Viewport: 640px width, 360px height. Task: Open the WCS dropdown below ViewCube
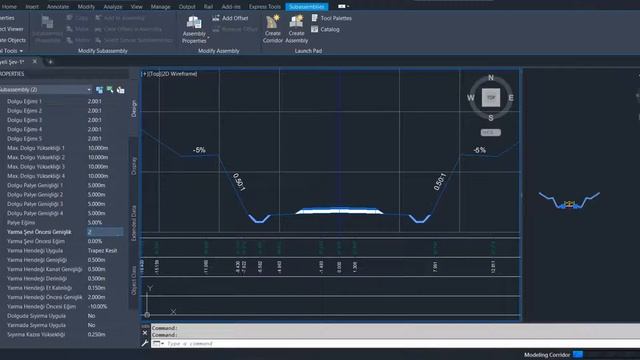(491, 133)
